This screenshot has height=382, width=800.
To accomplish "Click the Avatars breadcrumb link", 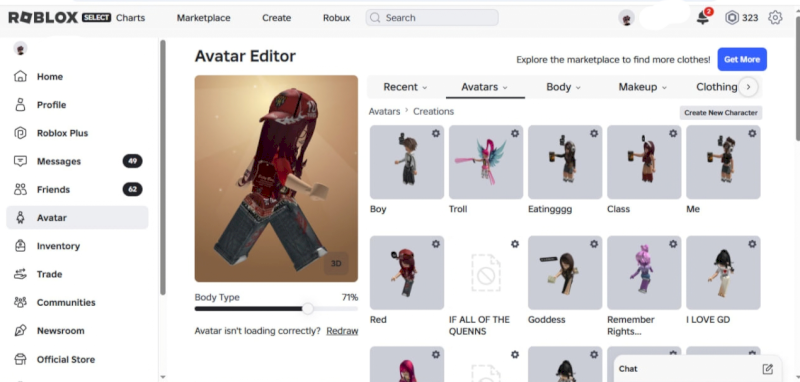I will pyautogui.click(x=384, y=111).
